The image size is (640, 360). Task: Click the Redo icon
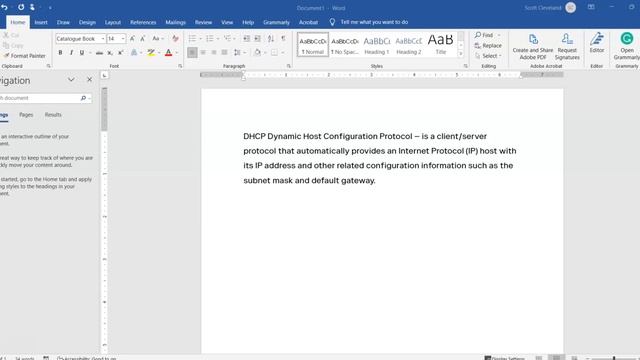click(x=21, y=7)
